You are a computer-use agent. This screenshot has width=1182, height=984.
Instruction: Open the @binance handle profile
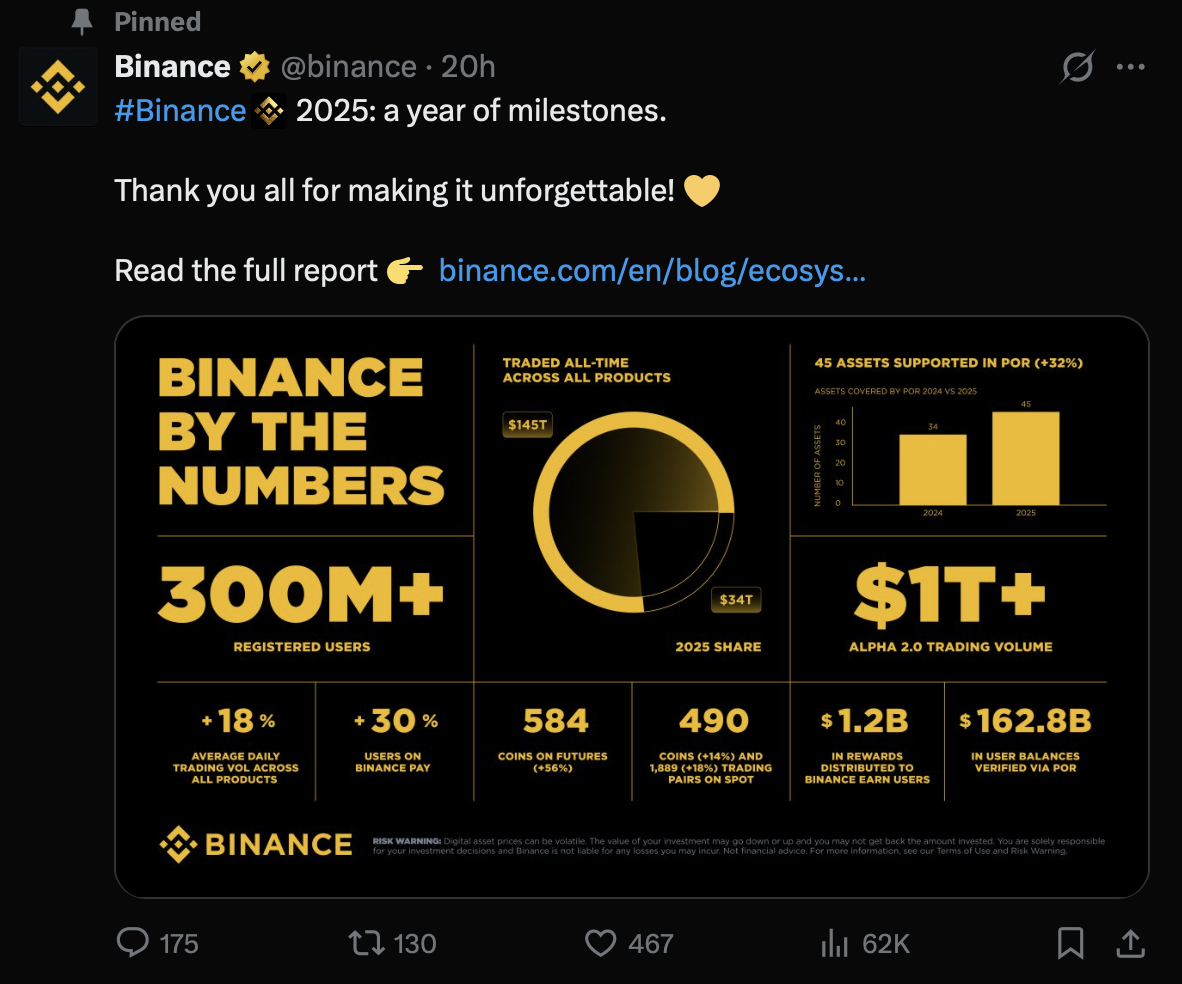click(348, 67)
